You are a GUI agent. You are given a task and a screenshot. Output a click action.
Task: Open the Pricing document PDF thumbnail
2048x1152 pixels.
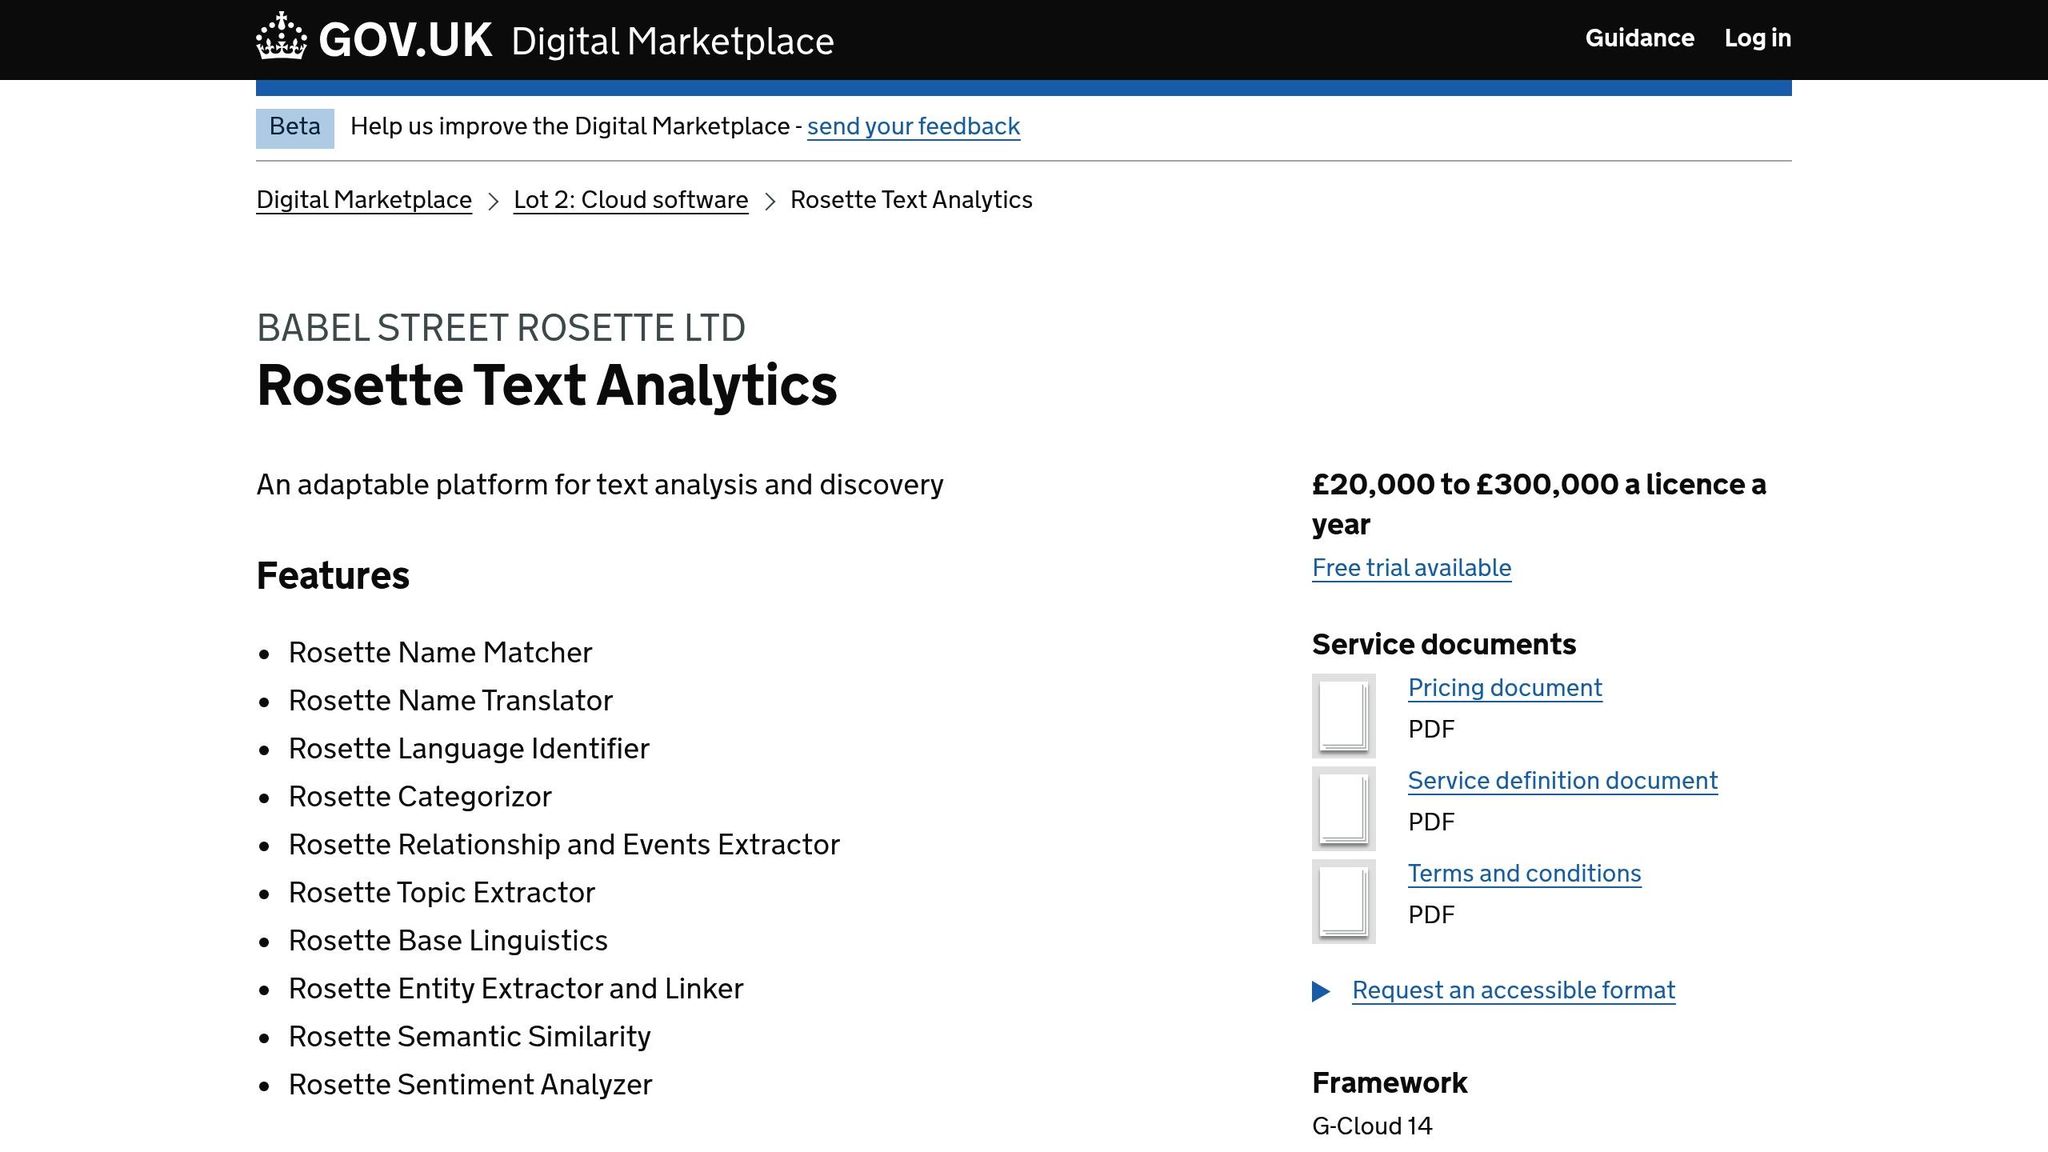coord(1343,715)
